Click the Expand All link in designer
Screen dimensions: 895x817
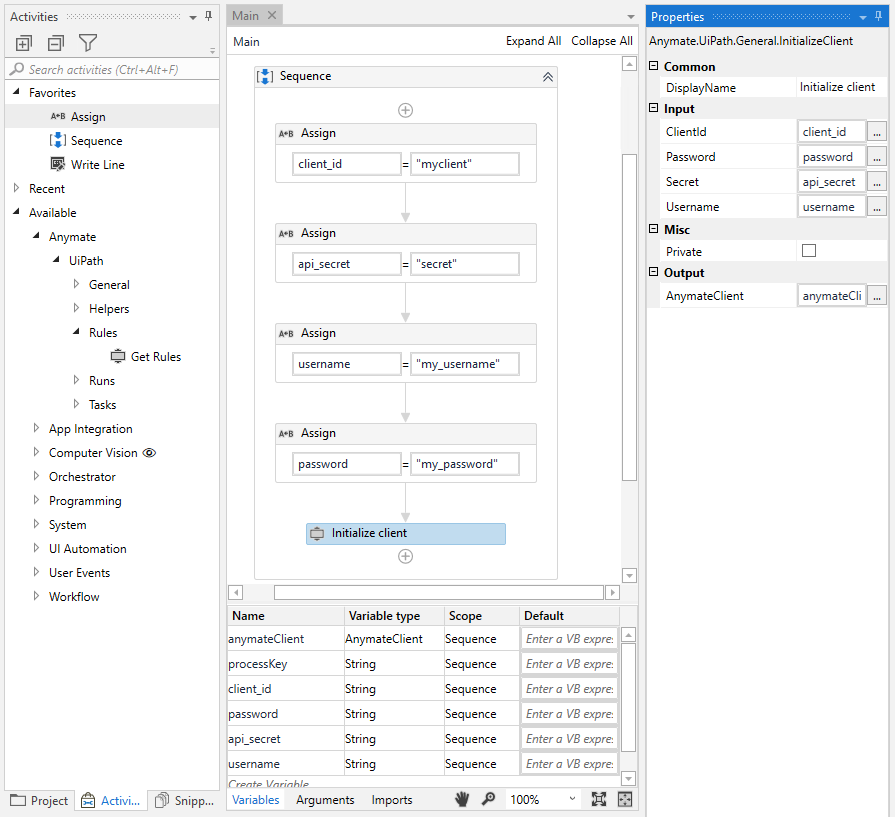[x=533, y=41]
